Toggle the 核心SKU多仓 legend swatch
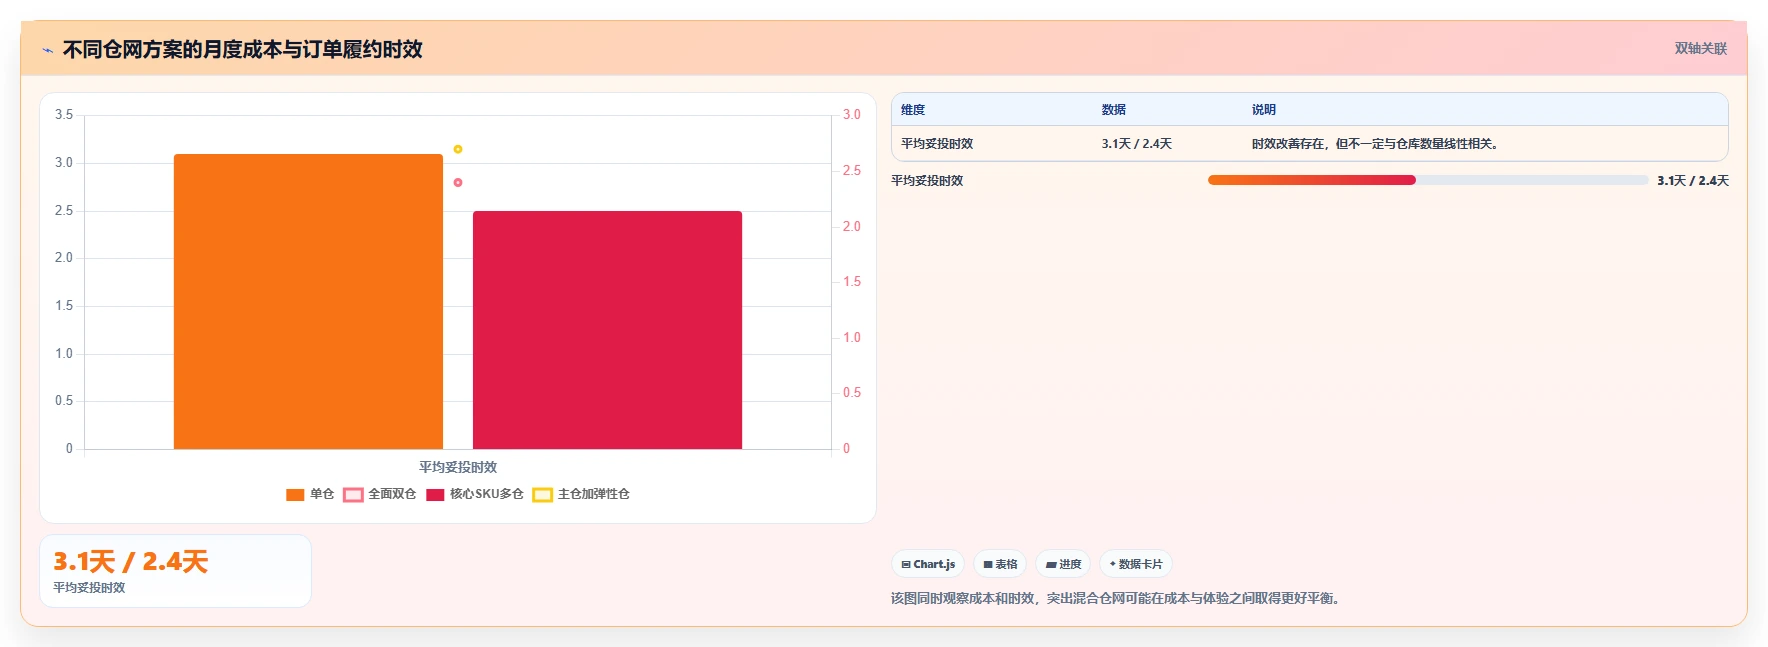Image resolution: width=1768 pixels, height=647 pixels. click(435, 494)
